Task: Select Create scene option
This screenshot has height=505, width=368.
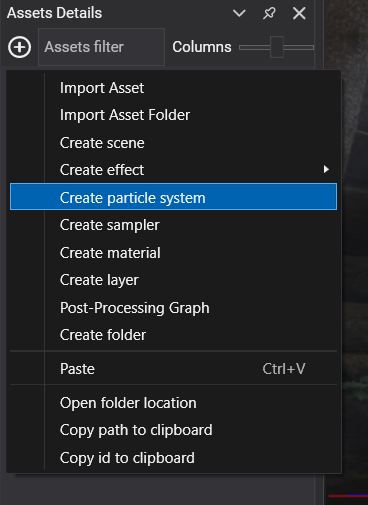Action: tap(173, 143)
